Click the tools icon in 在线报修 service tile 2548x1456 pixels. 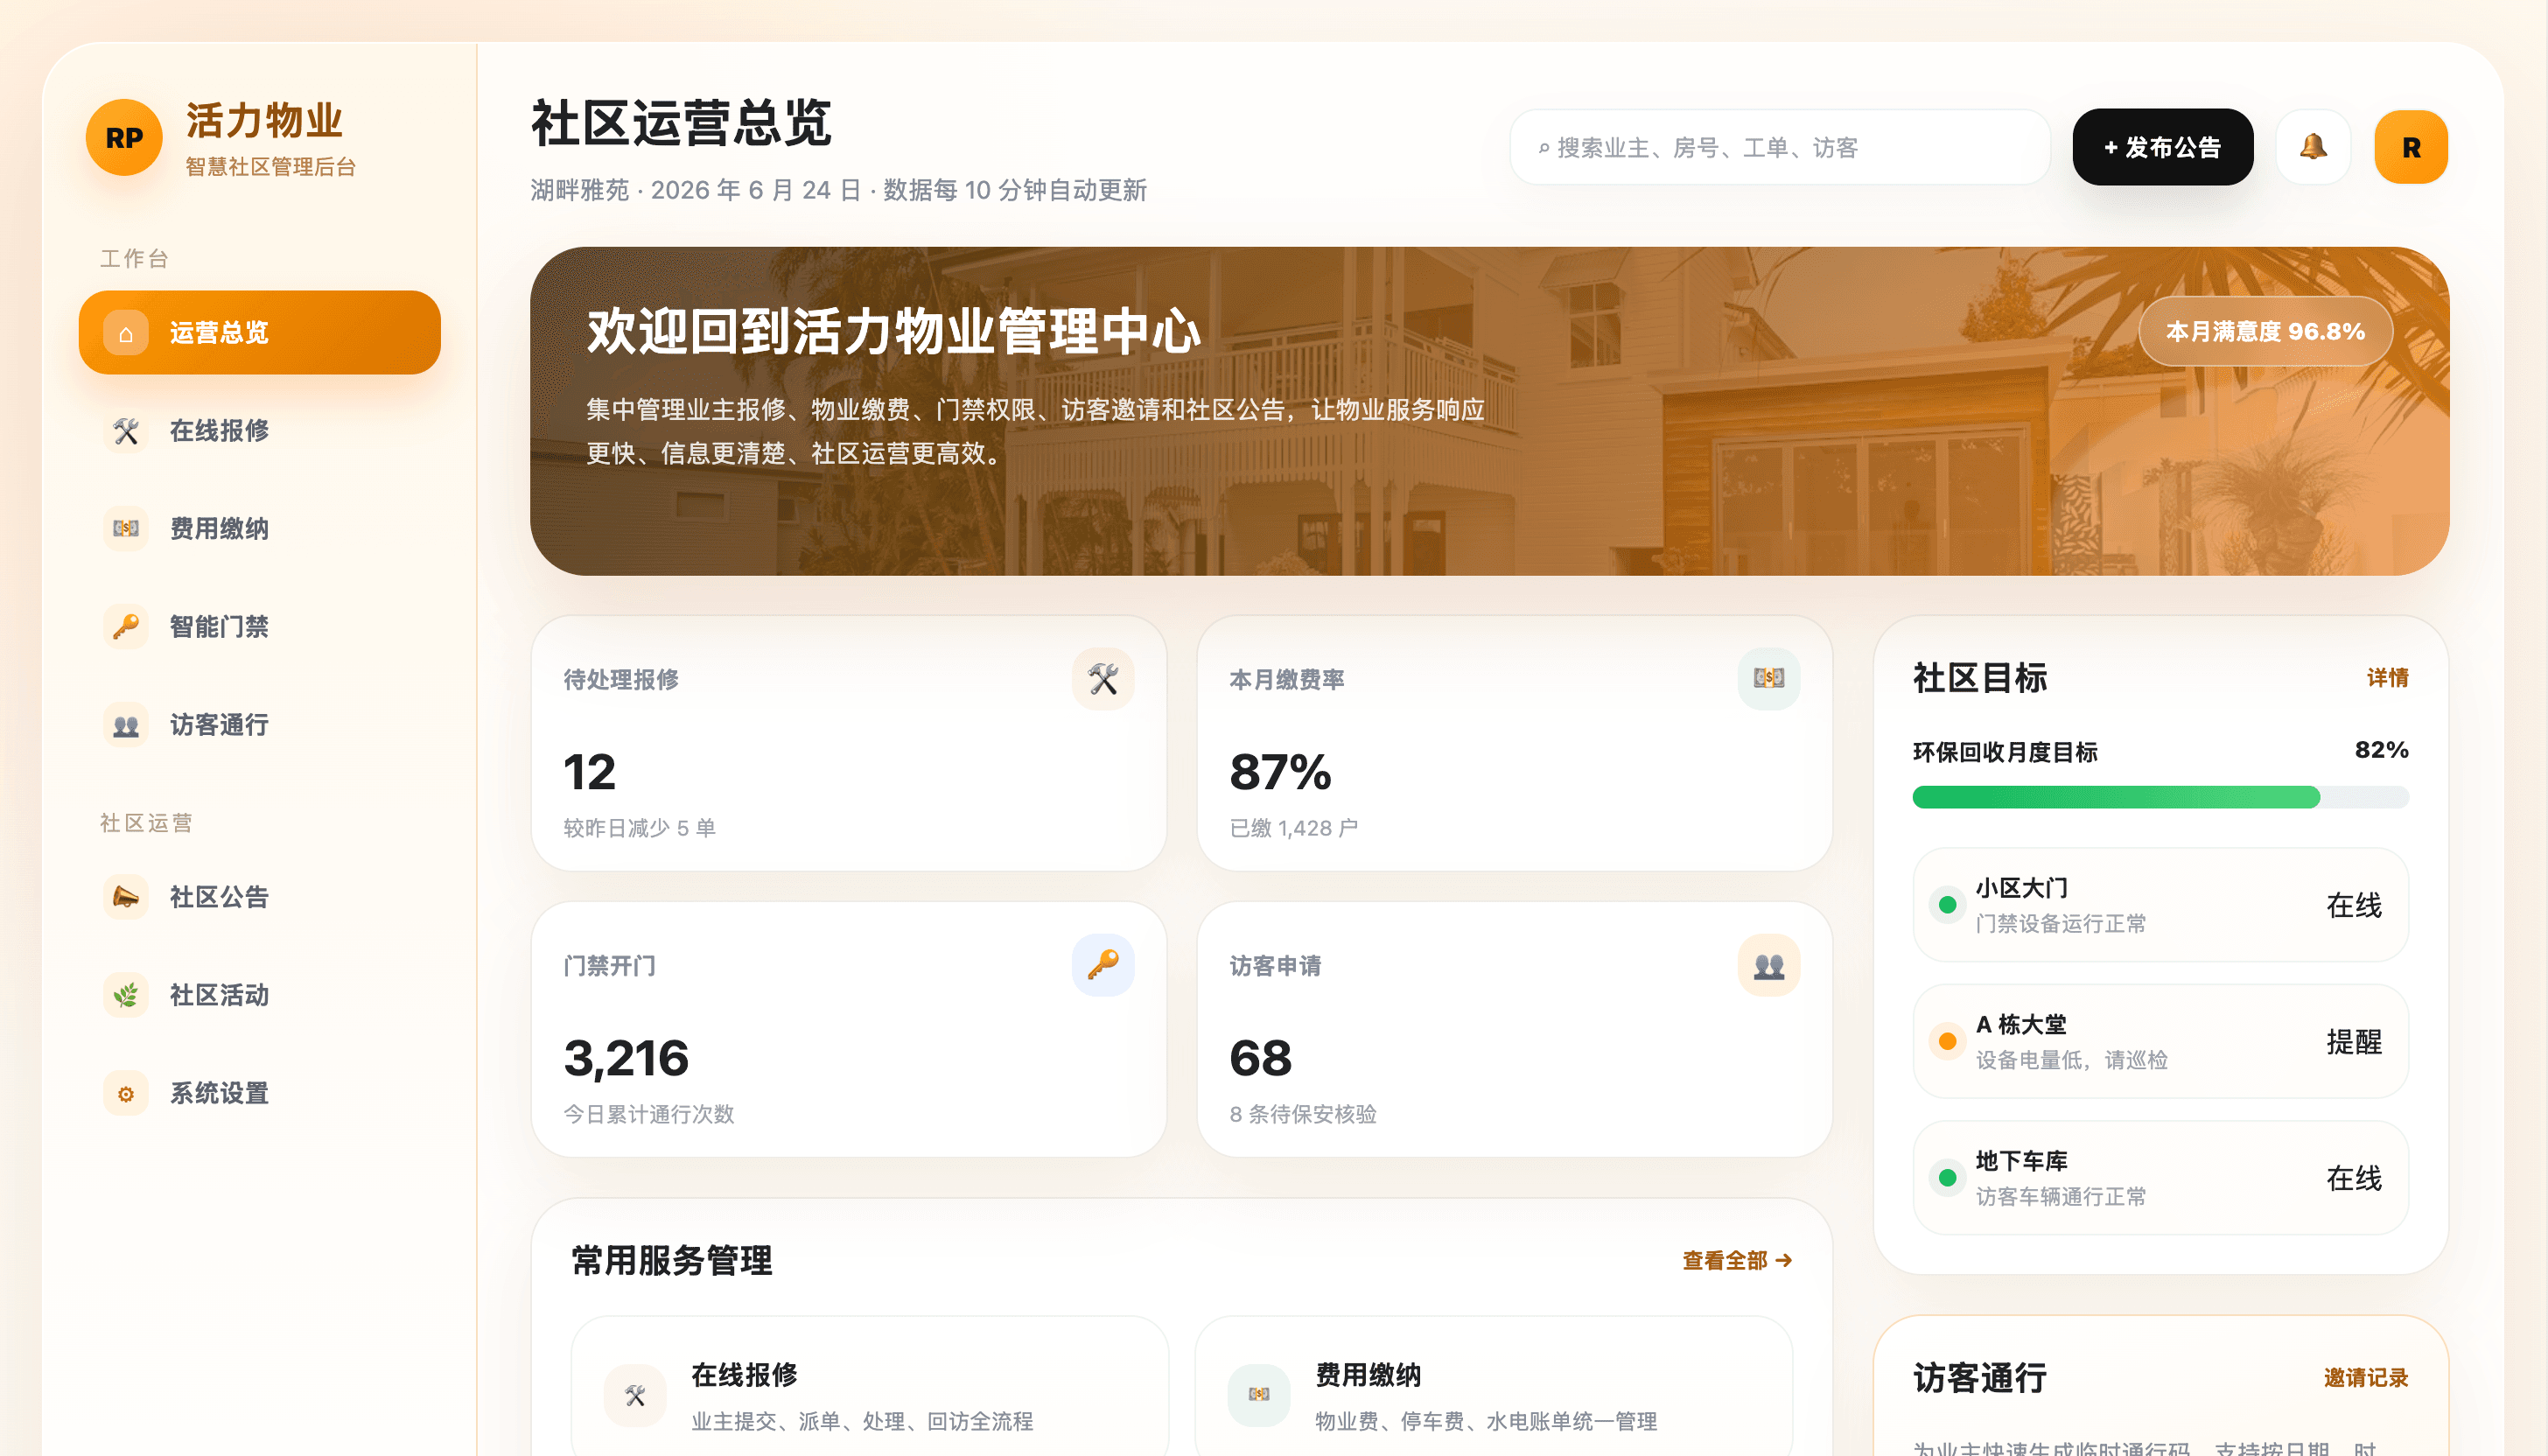[x=635, y=1395]
